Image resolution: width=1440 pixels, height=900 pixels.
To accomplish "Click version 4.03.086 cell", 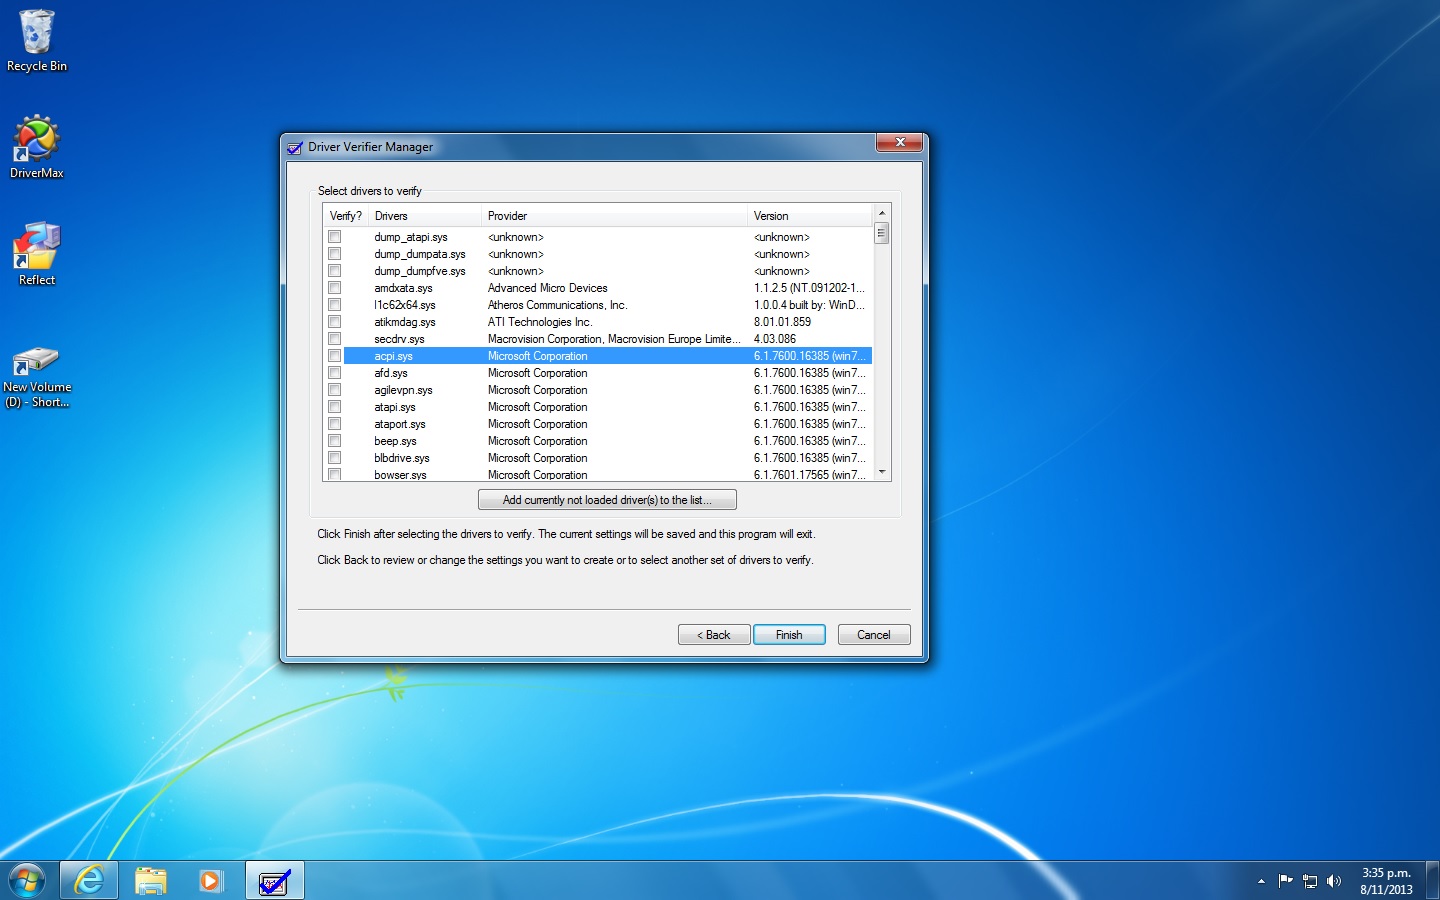I will click(x=774, y=339).
